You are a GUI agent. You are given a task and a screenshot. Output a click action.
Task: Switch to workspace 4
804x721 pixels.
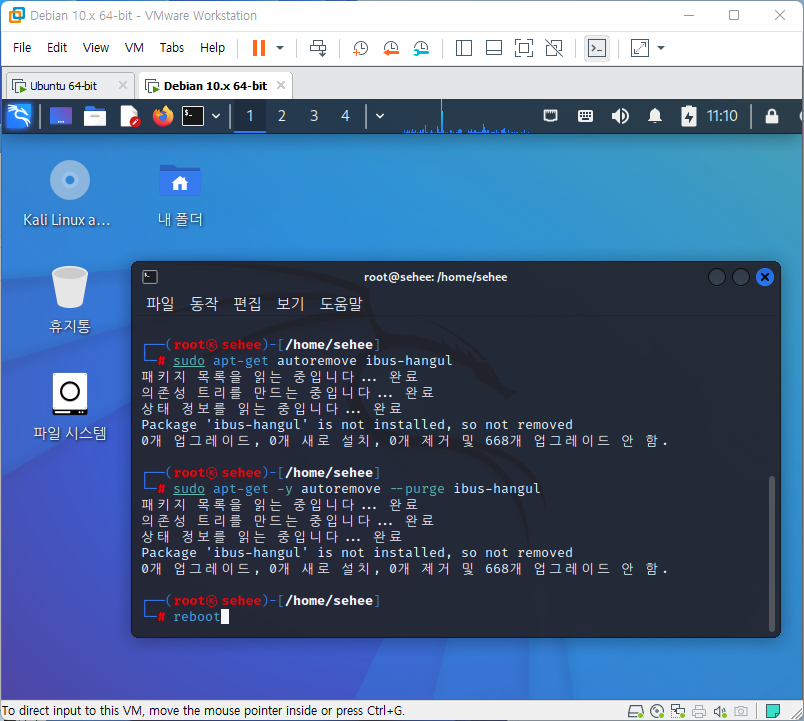click(x=346, y=116)
